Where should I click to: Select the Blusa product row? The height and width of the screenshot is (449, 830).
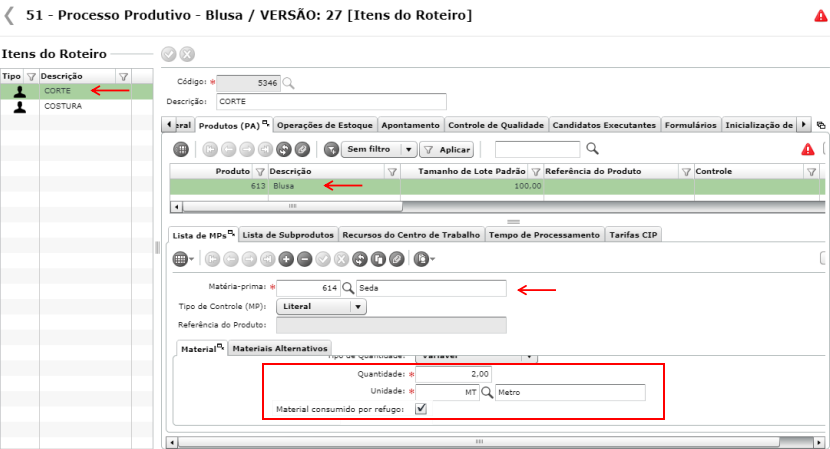pyautogui.click(x=497, y=186)
